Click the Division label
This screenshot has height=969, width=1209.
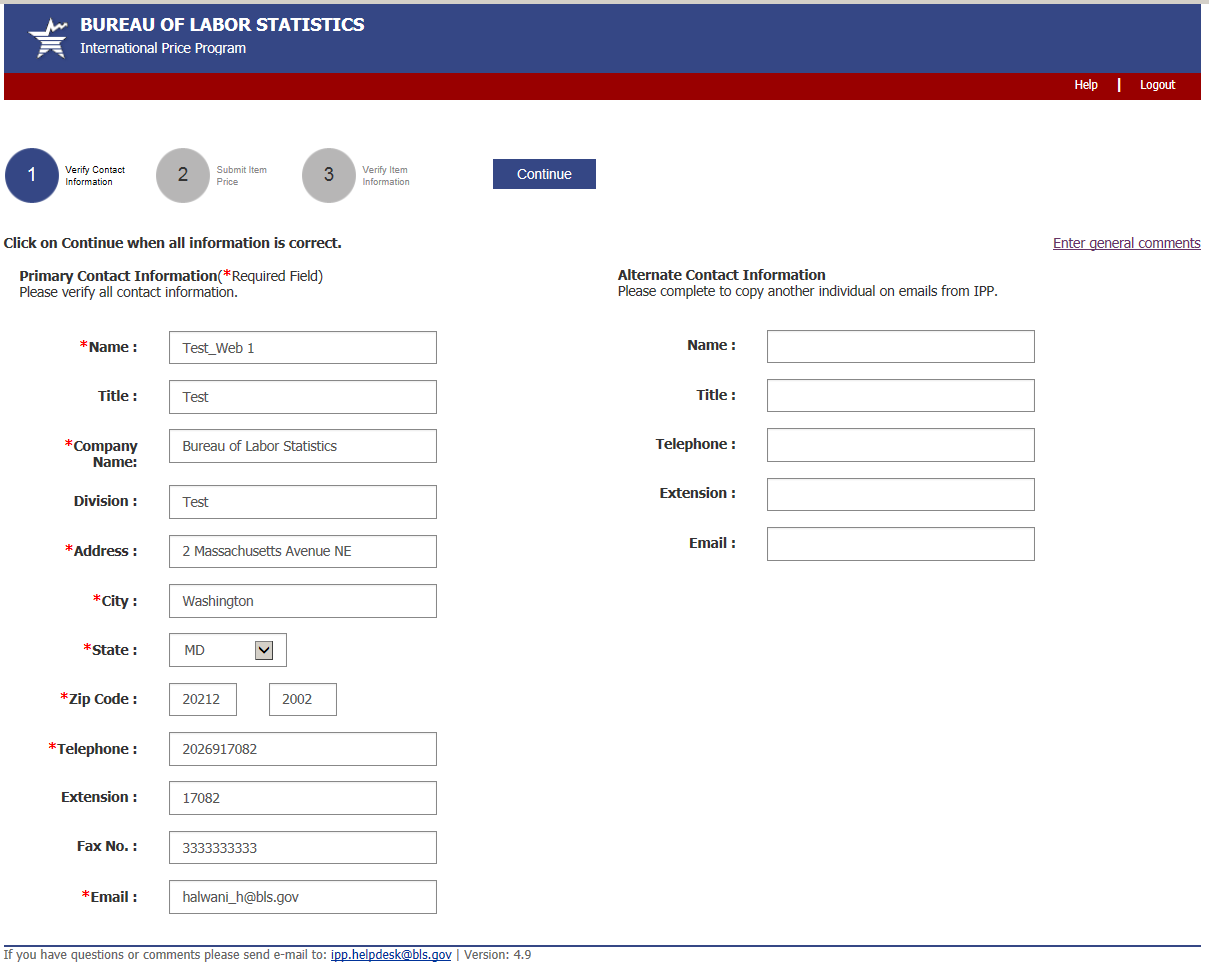105,501
